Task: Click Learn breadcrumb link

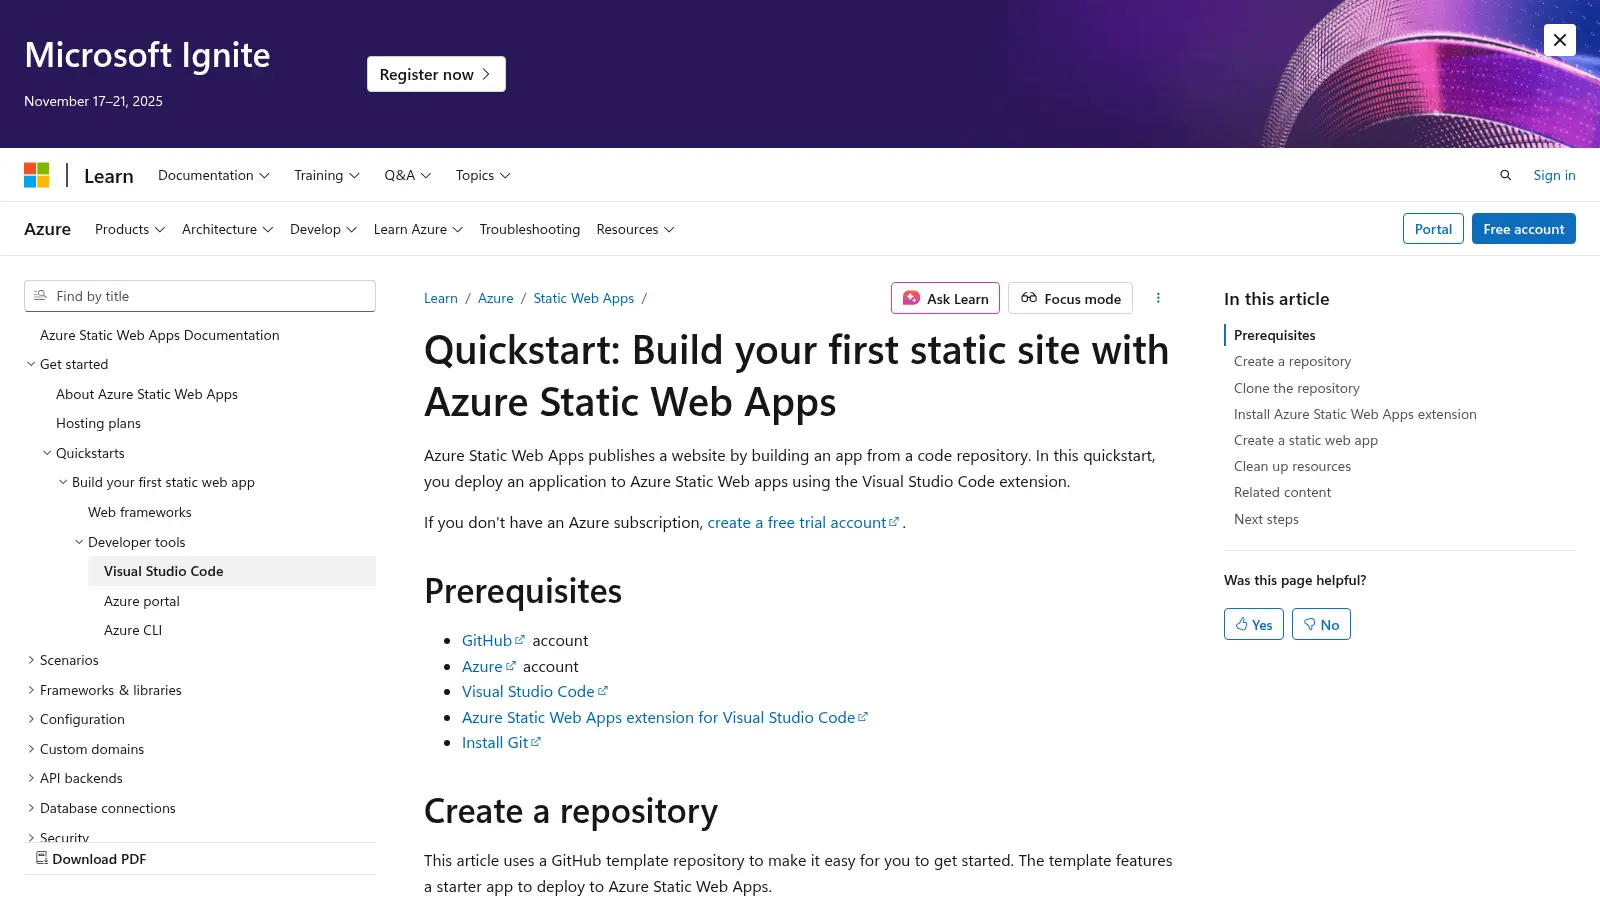Action: point(441,298)
